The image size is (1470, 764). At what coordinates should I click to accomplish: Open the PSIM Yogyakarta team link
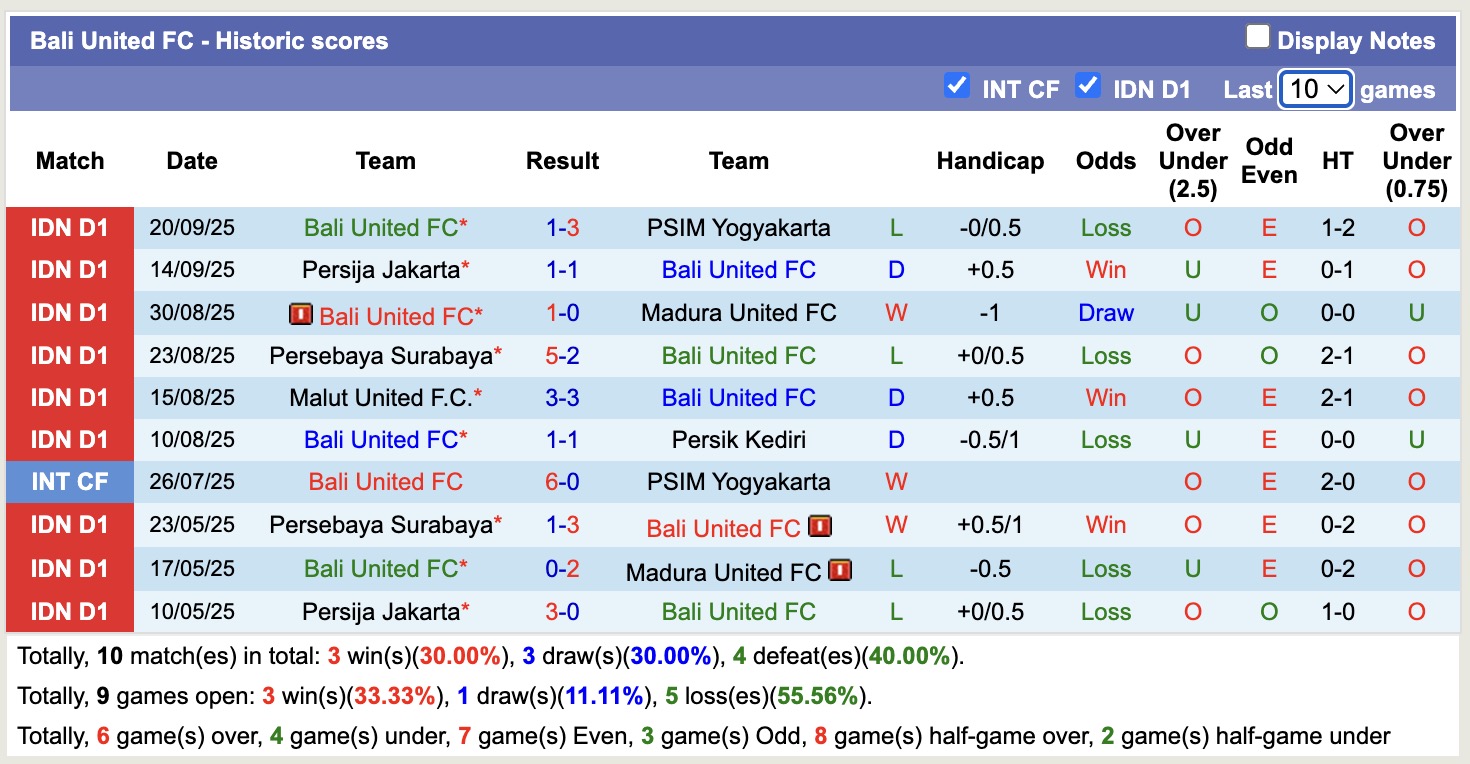tap(740, 227)
